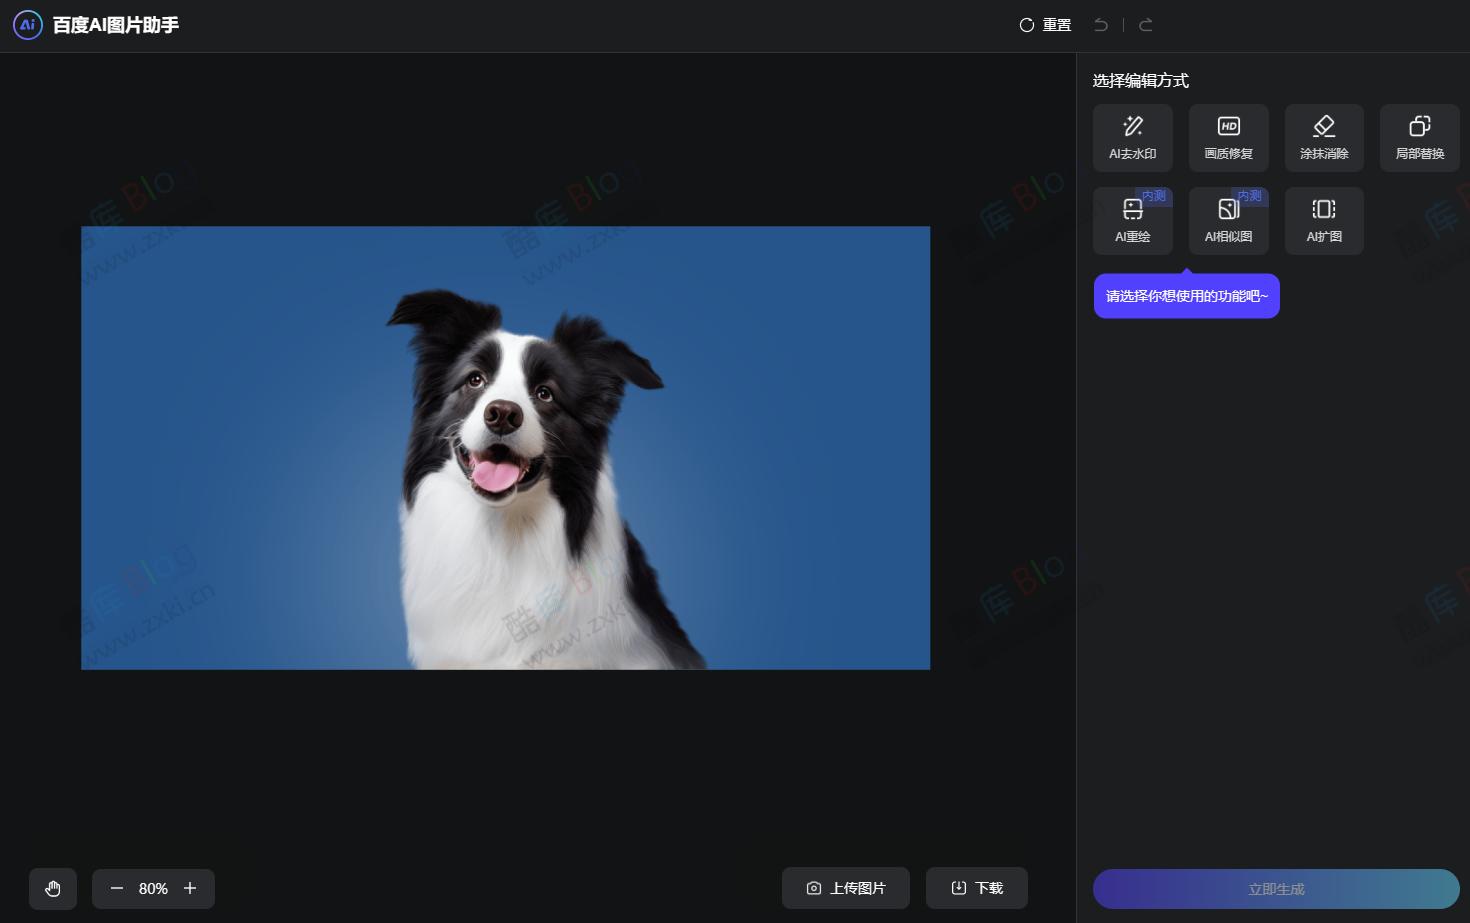Click the 上传图片 upload button
The height and width of the screenshot is (923, 1470).
click(846, 888)
